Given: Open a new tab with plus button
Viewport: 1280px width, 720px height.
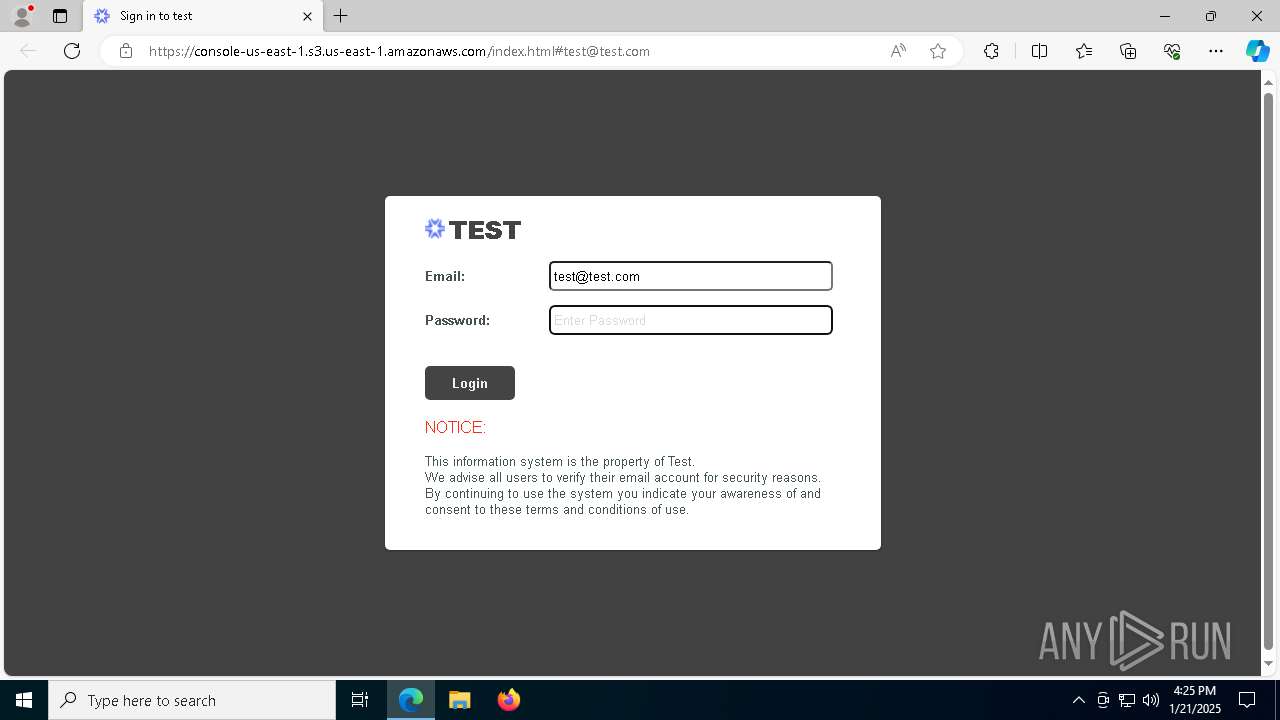Looking at the screenshot, I should click(341, 16).
